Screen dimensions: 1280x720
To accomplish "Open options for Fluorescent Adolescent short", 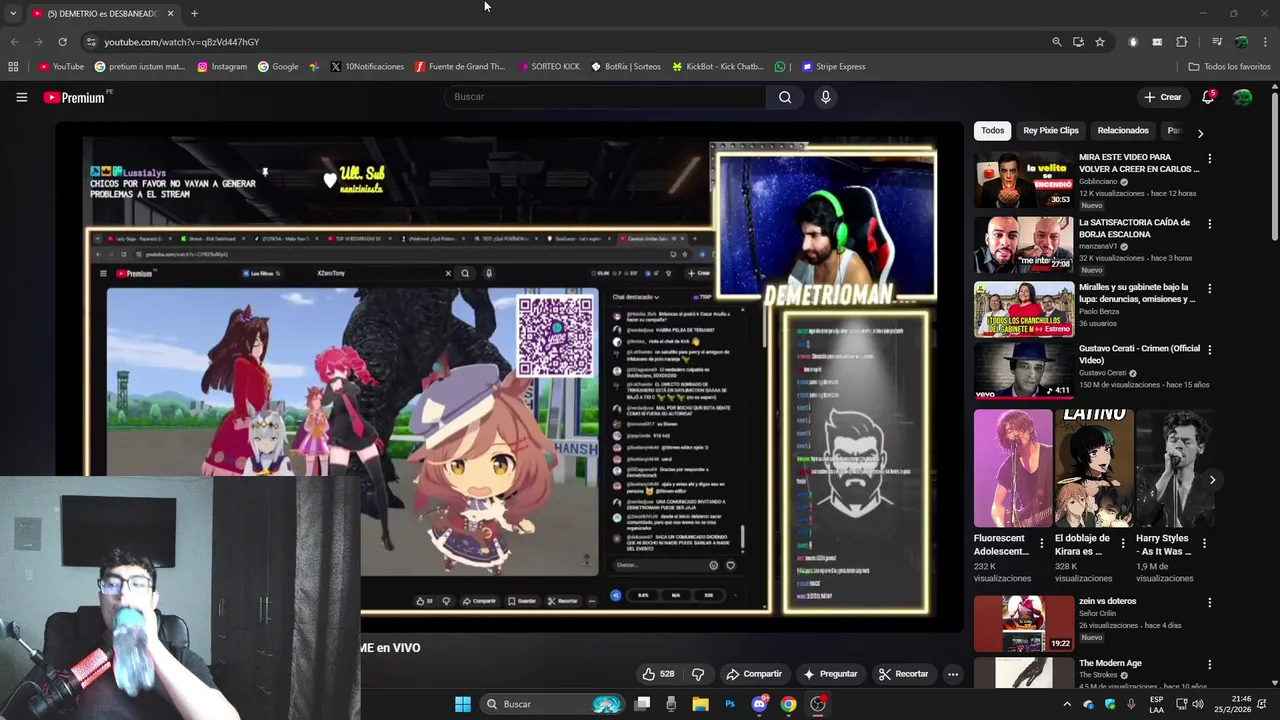I will [1041, 544].
